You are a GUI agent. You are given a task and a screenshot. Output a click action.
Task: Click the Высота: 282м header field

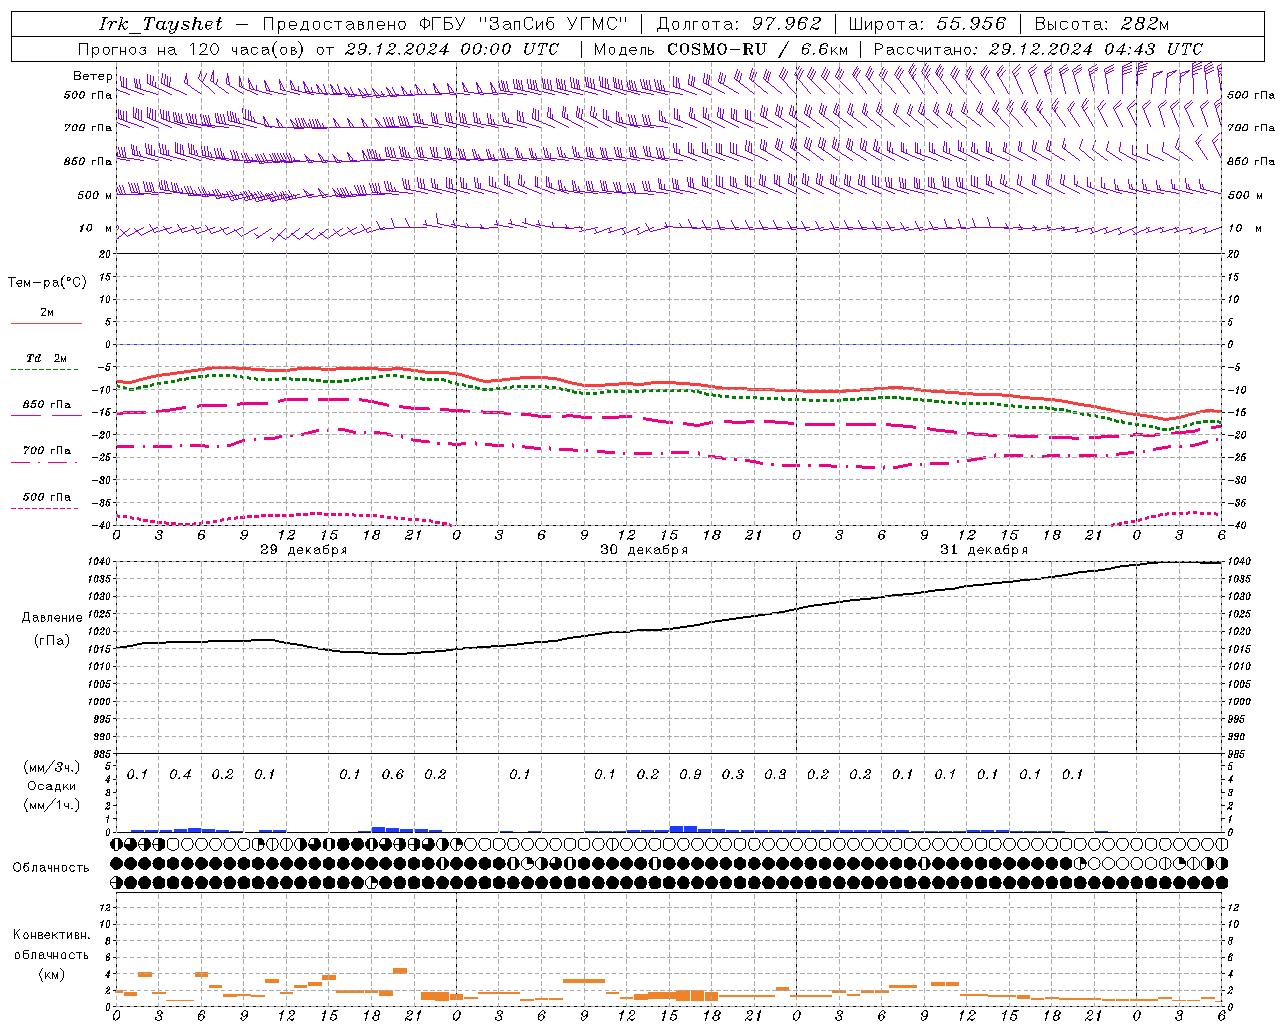pos(1101,24)
